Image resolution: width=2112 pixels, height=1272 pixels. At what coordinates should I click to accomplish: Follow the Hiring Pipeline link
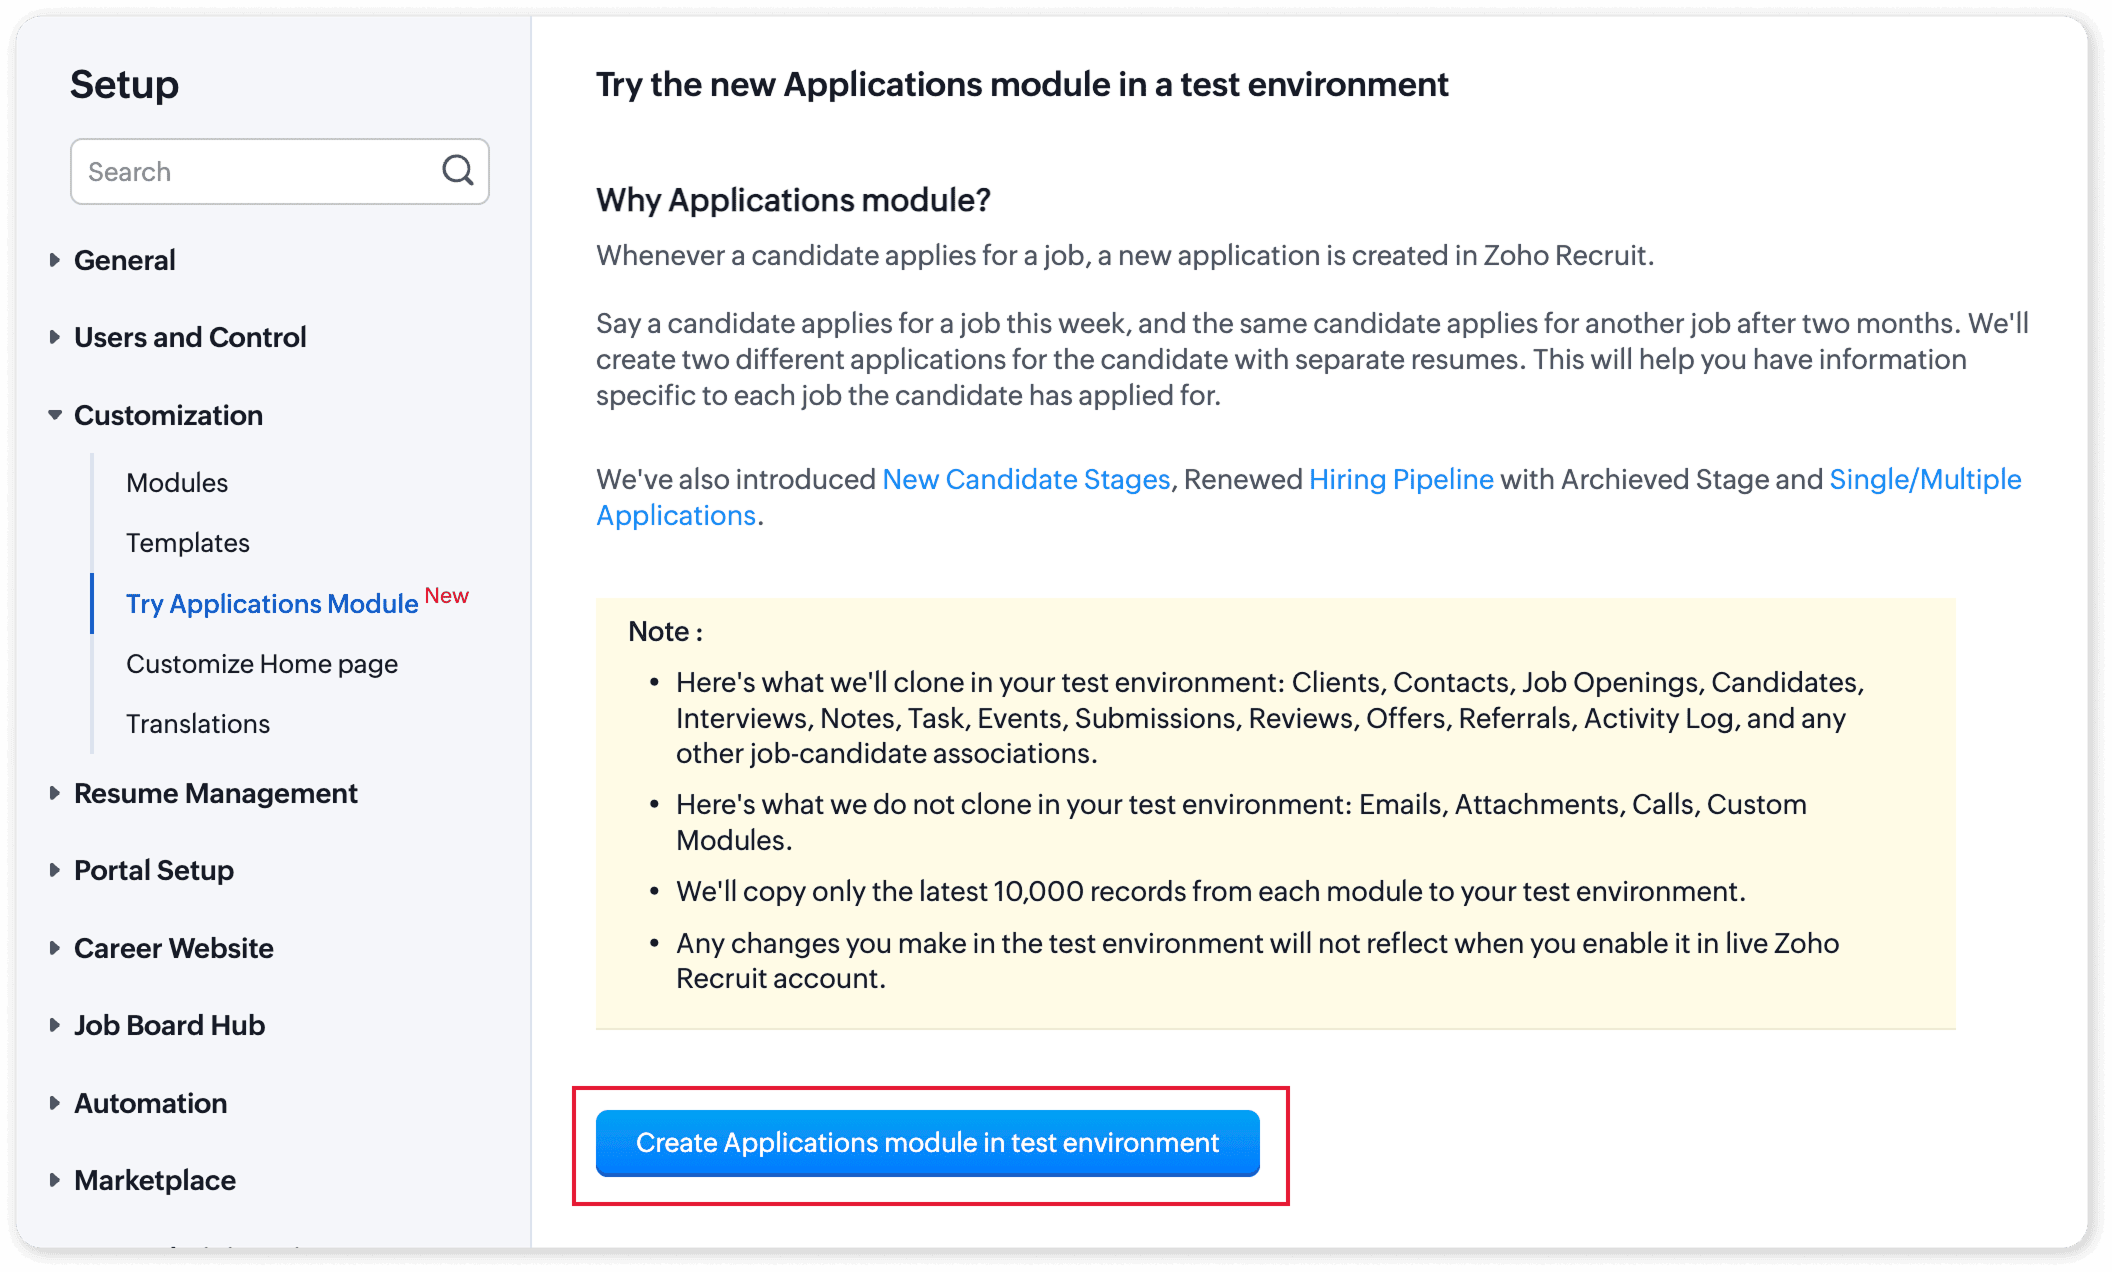(x=1401, y=480)
